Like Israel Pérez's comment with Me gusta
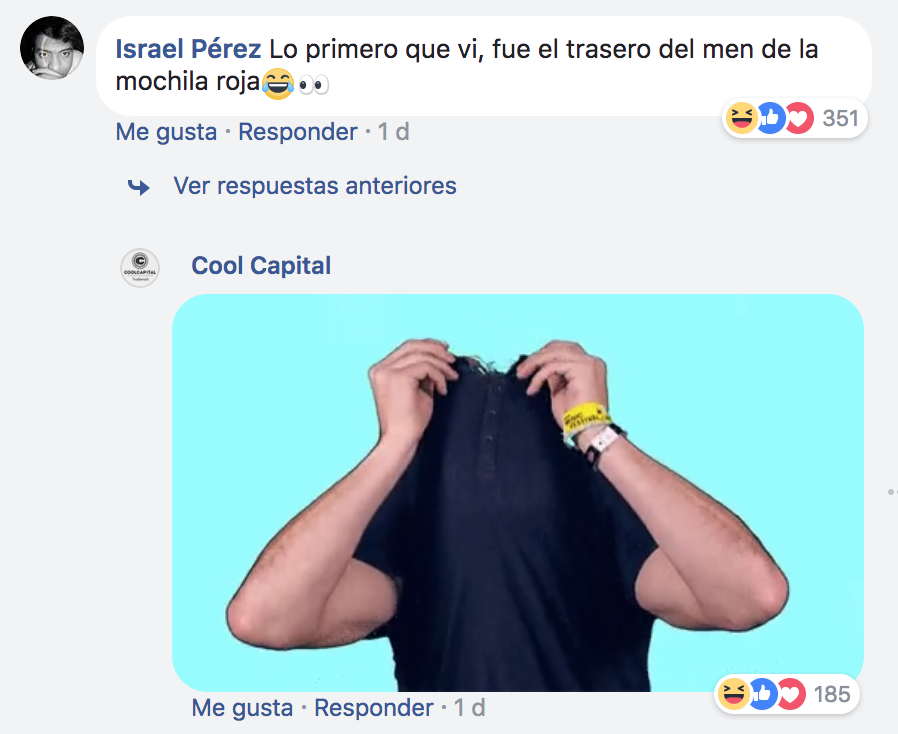The width and height of the screenshot is (898, 734). pyautogui.click(x=167, y=132)
